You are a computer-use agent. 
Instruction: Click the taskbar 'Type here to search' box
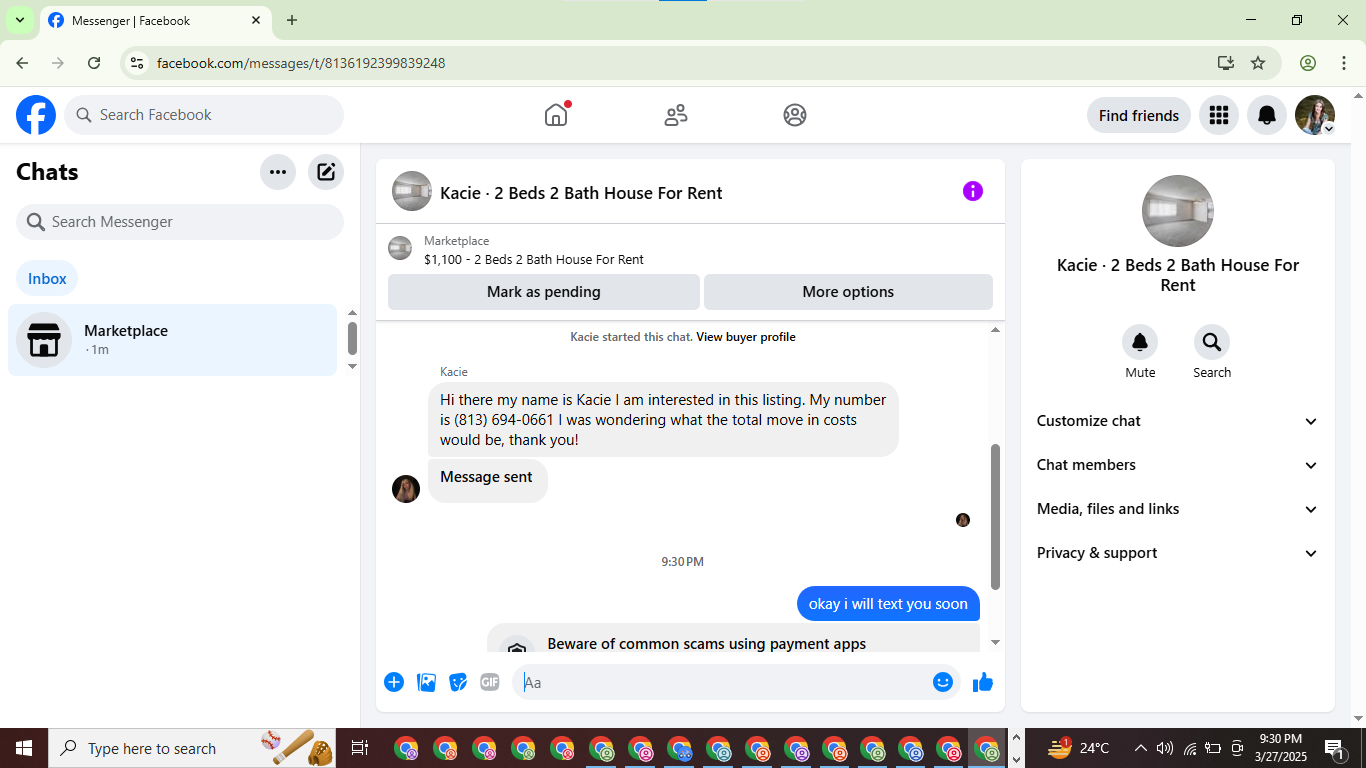click(194, 748)
